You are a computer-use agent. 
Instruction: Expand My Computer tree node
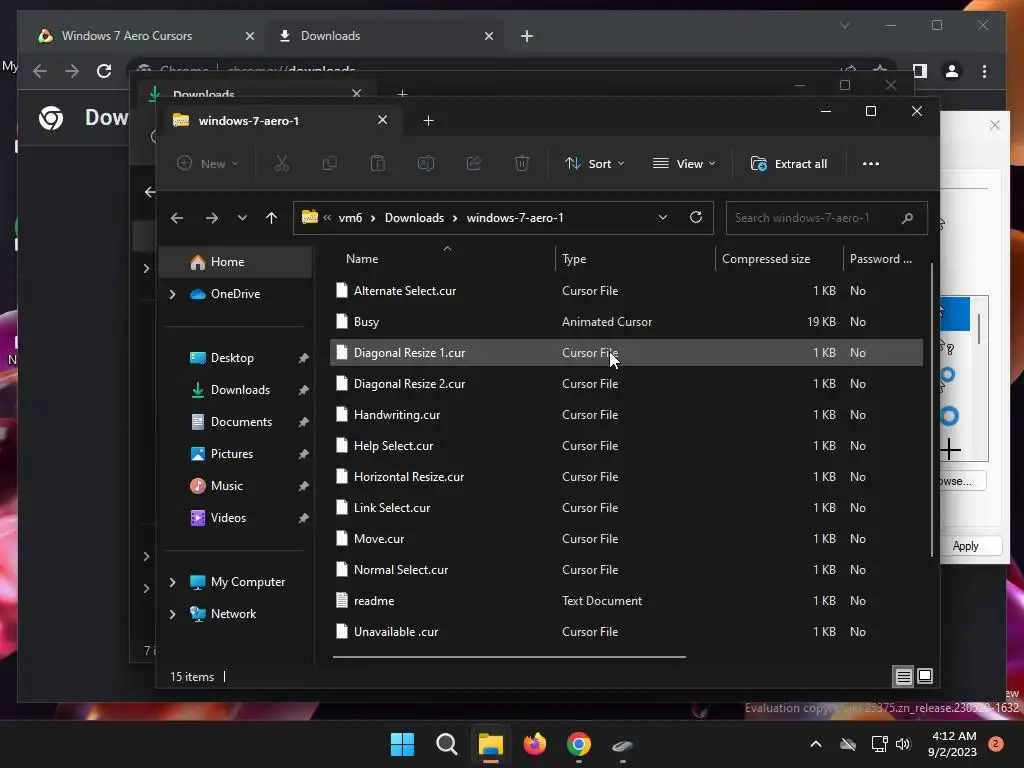[172, 583]
